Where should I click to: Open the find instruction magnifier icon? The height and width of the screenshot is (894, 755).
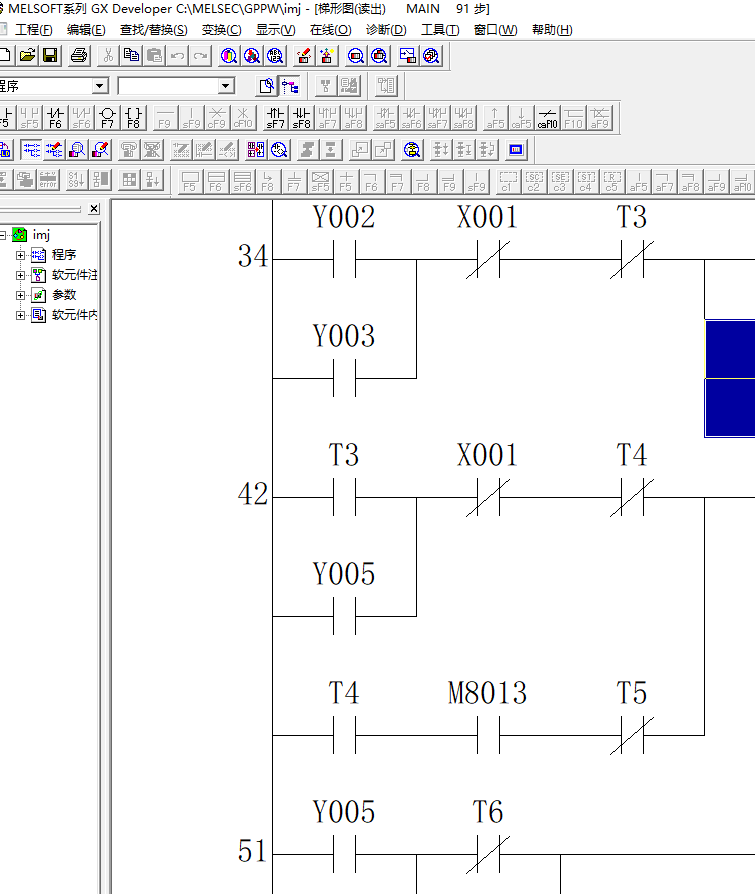tap(252, 55)
